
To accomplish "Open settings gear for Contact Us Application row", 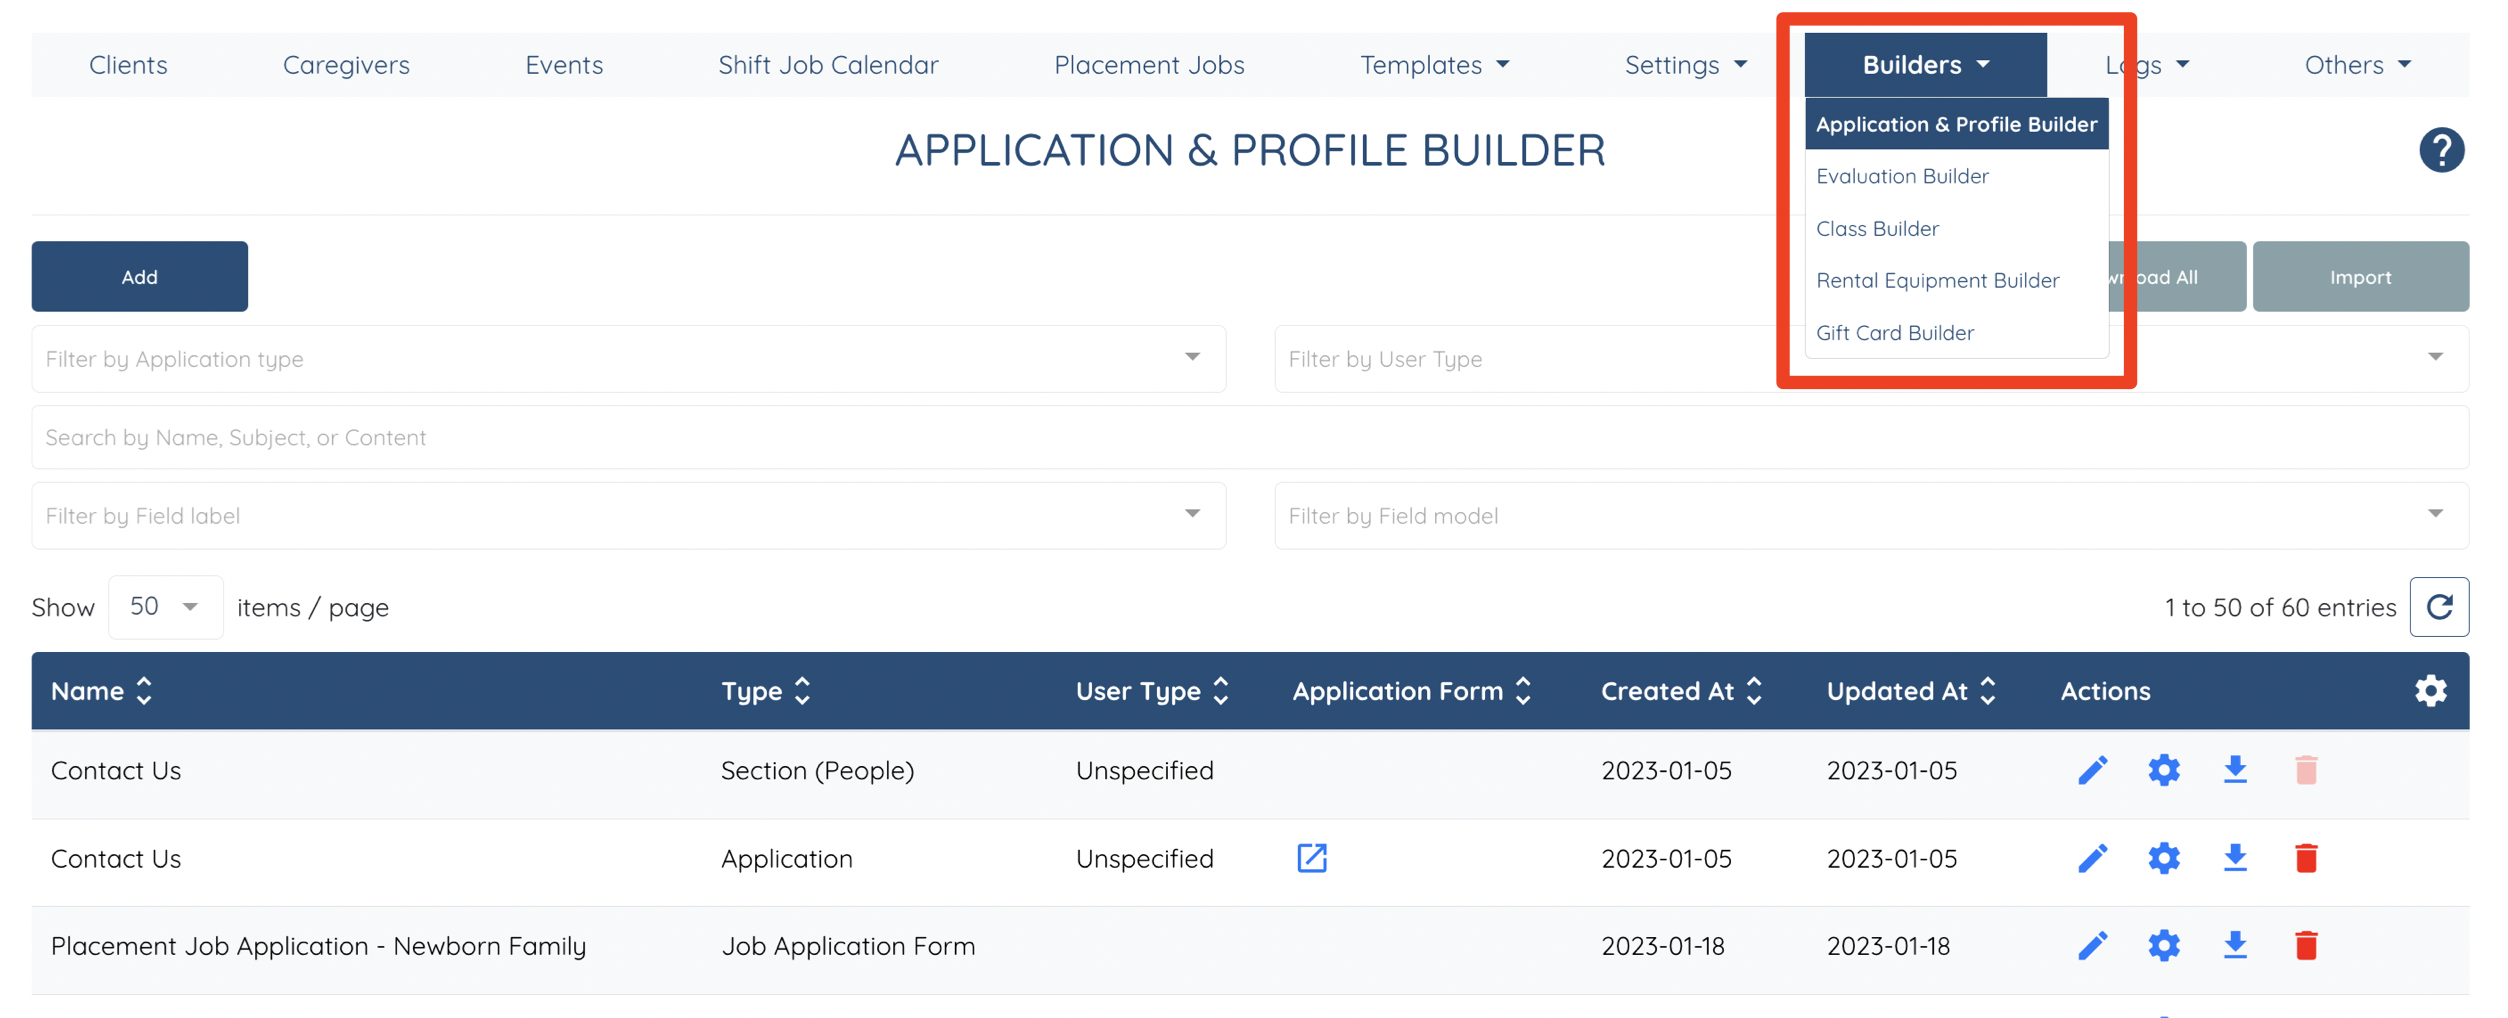I will 2163,858.
